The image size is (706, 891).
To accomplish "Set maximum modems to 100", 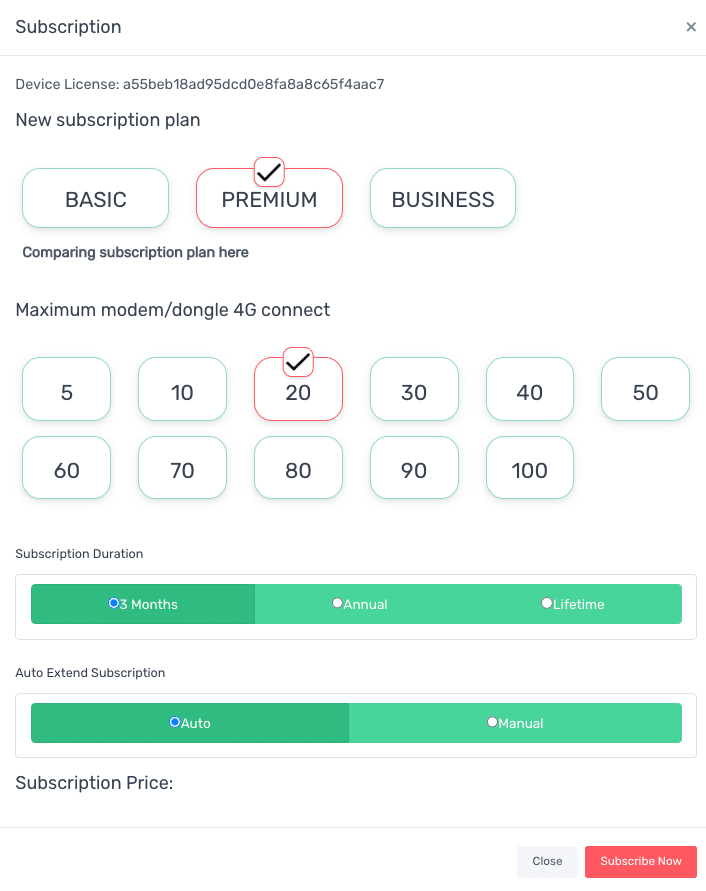I will [529, 469].
